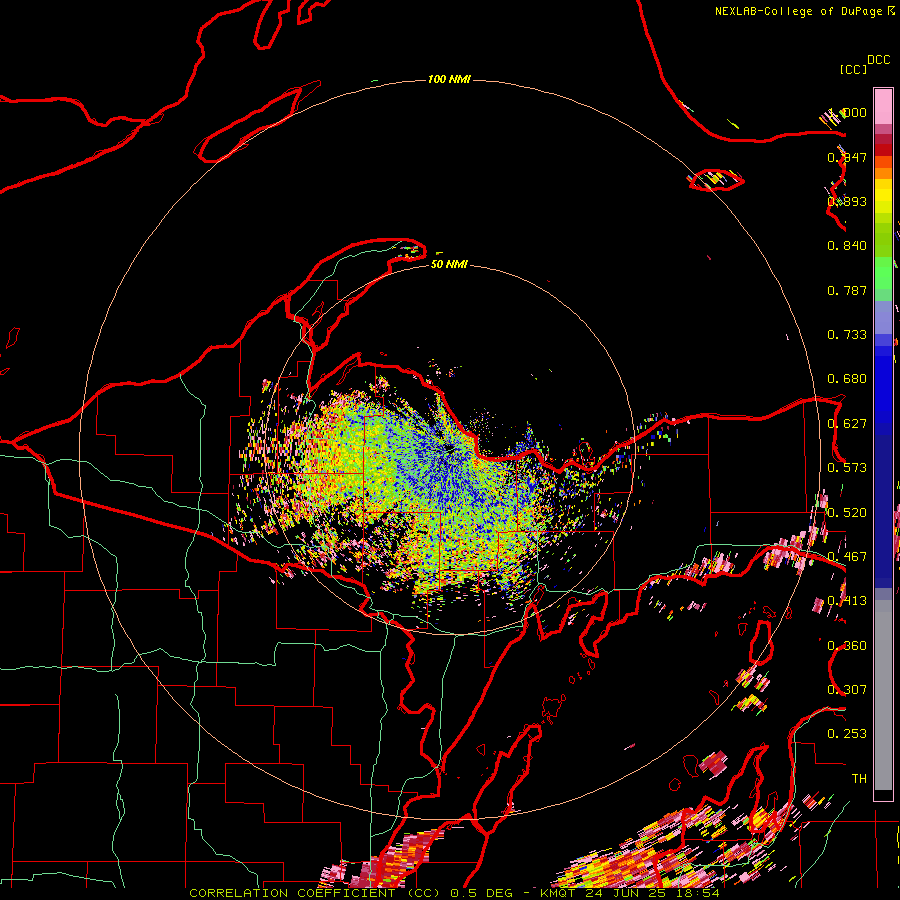Click the 100 NMI range ring label
The height and width of the screenshot is (900, 900).
(x=449, y=79)
